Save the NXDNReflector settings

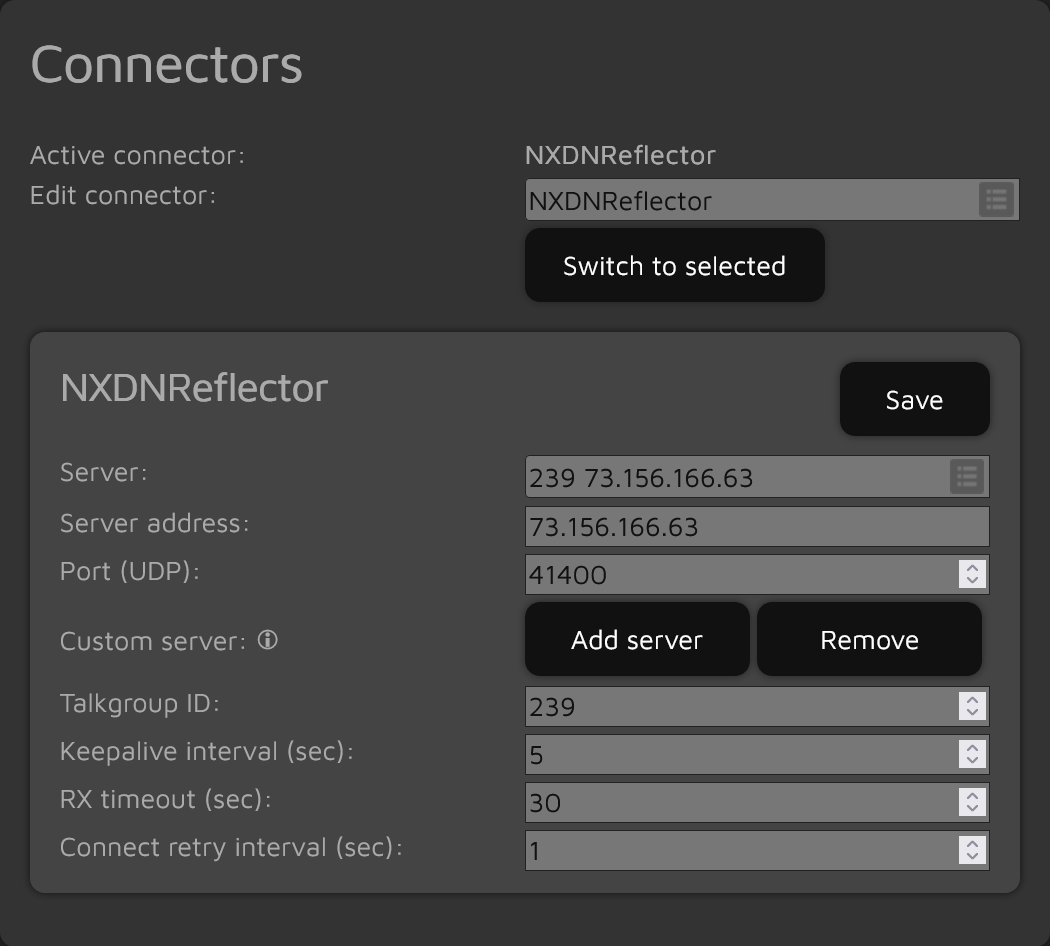click(x=914, y=399)
